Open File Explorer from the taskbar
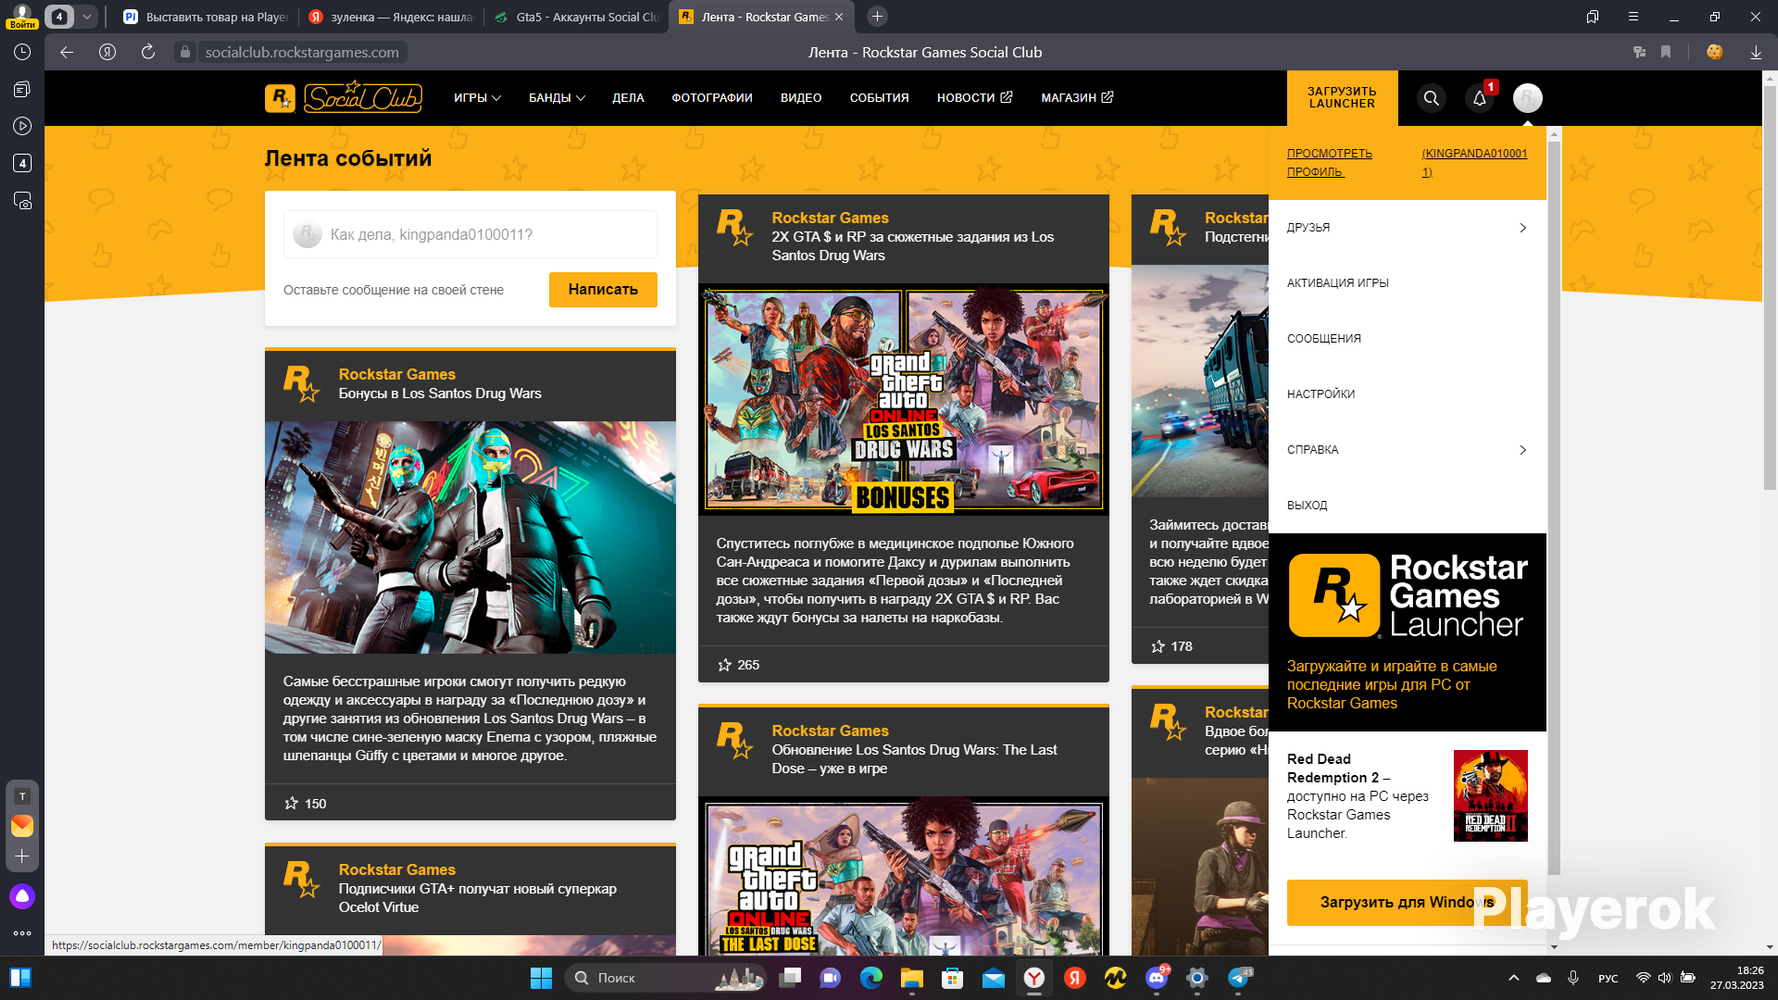Image resolution: width=1778 pixels, height=1000 pixels. (911, 977)
